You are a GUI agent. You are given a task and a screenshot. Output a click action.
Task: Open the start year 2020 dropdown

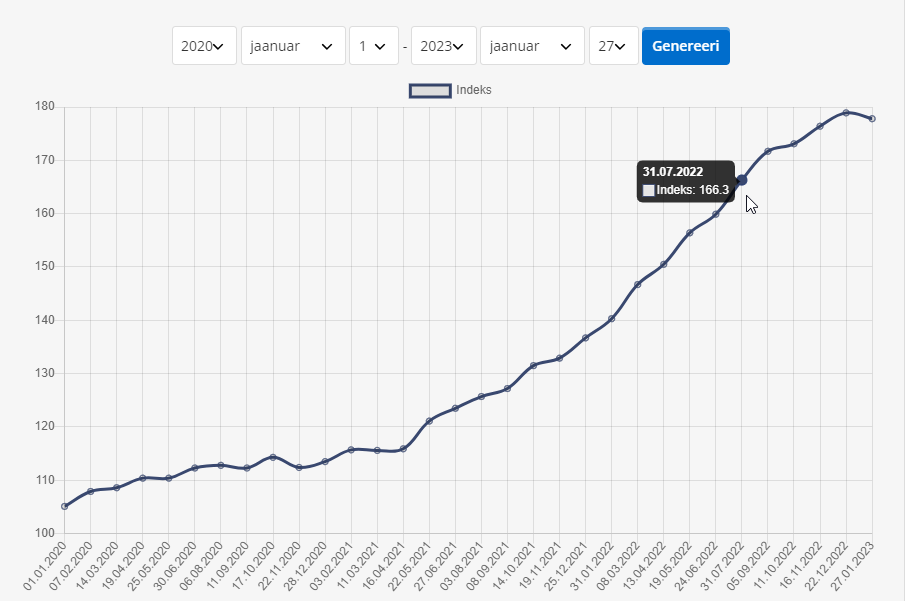[204, 46]
